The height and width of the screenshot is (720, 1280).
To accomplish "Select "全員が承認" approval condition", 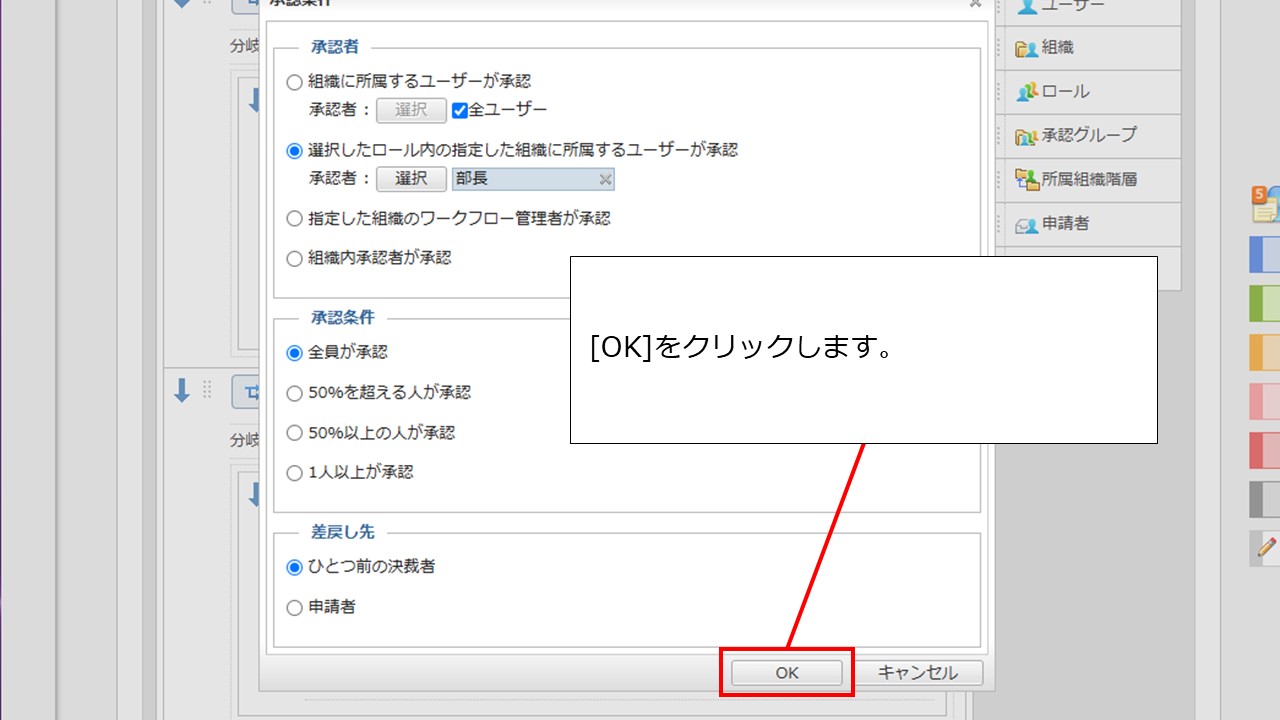I will 294,353.
